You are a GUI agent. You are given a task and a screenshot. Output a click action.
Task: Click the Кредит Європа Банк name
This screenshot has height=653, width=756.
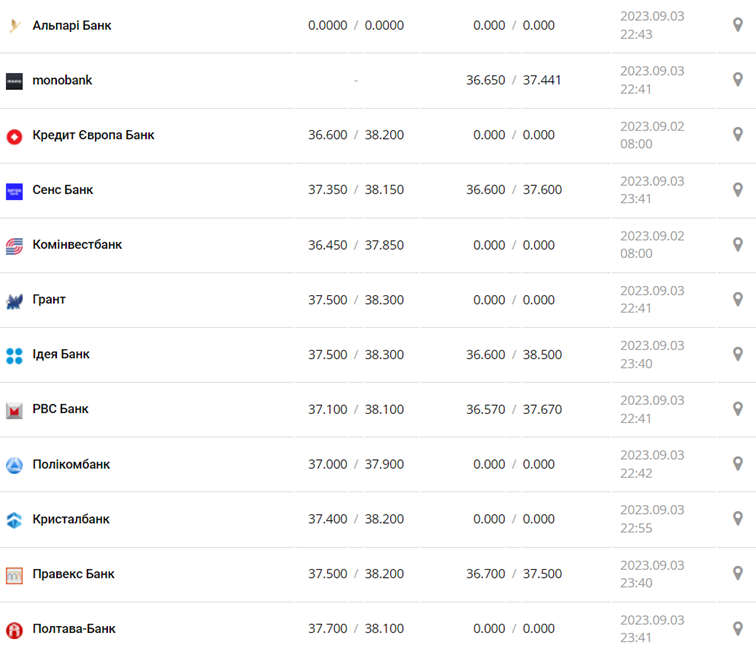(93, 135)
